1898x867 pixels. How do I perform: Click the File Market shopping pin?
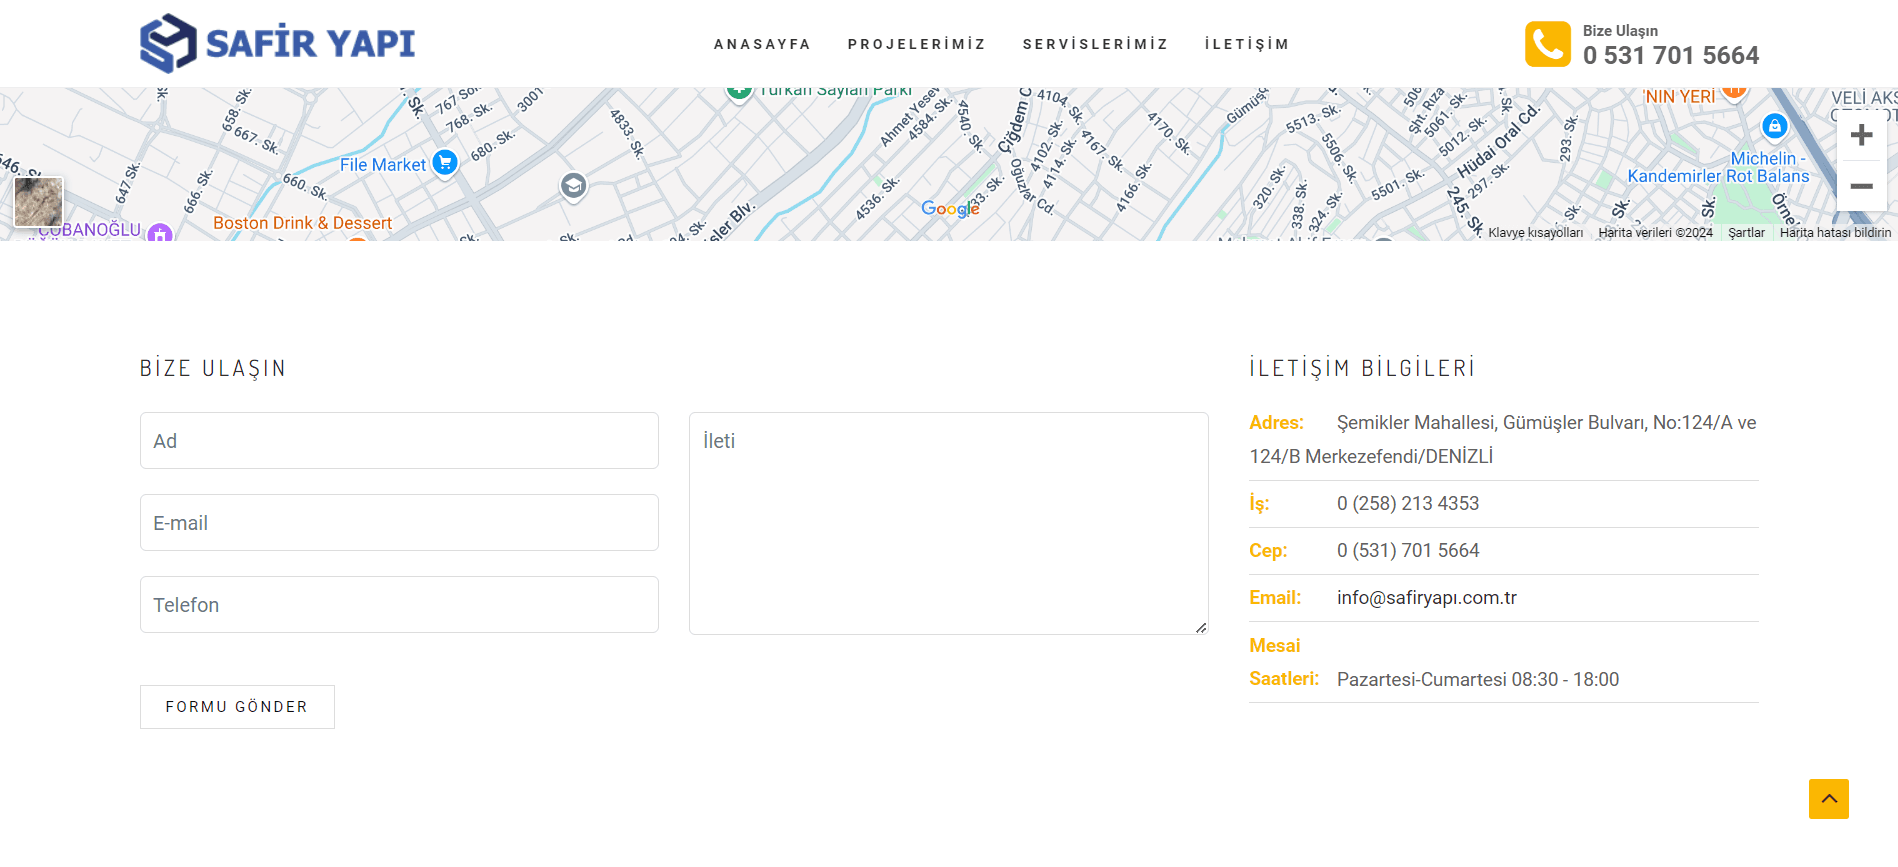pos(445,162)
